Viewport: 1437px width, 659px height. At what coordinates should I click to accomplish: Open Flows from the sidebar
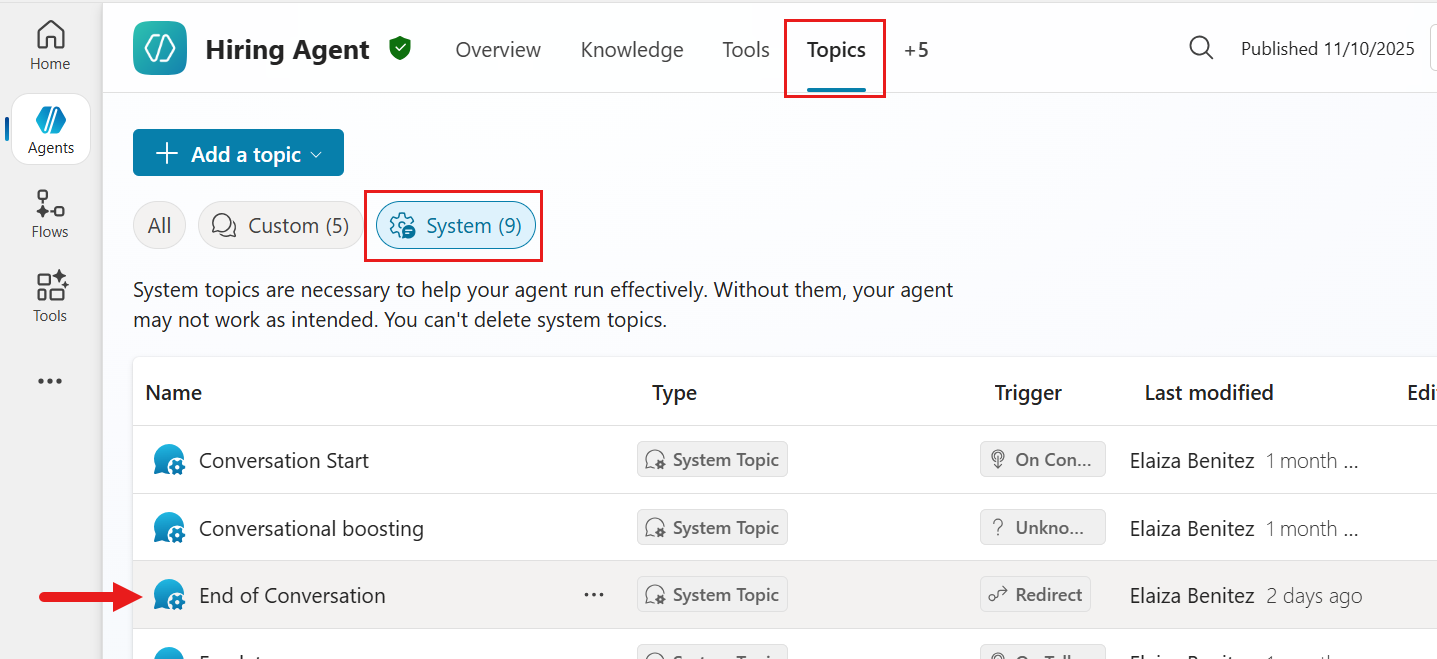tap(49, 212)
